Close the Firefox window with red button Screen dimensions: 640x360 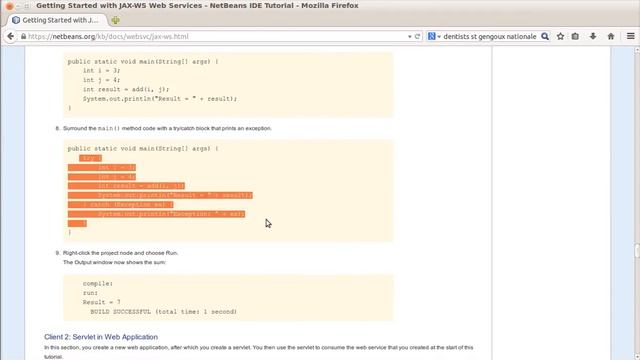point(9,6)
